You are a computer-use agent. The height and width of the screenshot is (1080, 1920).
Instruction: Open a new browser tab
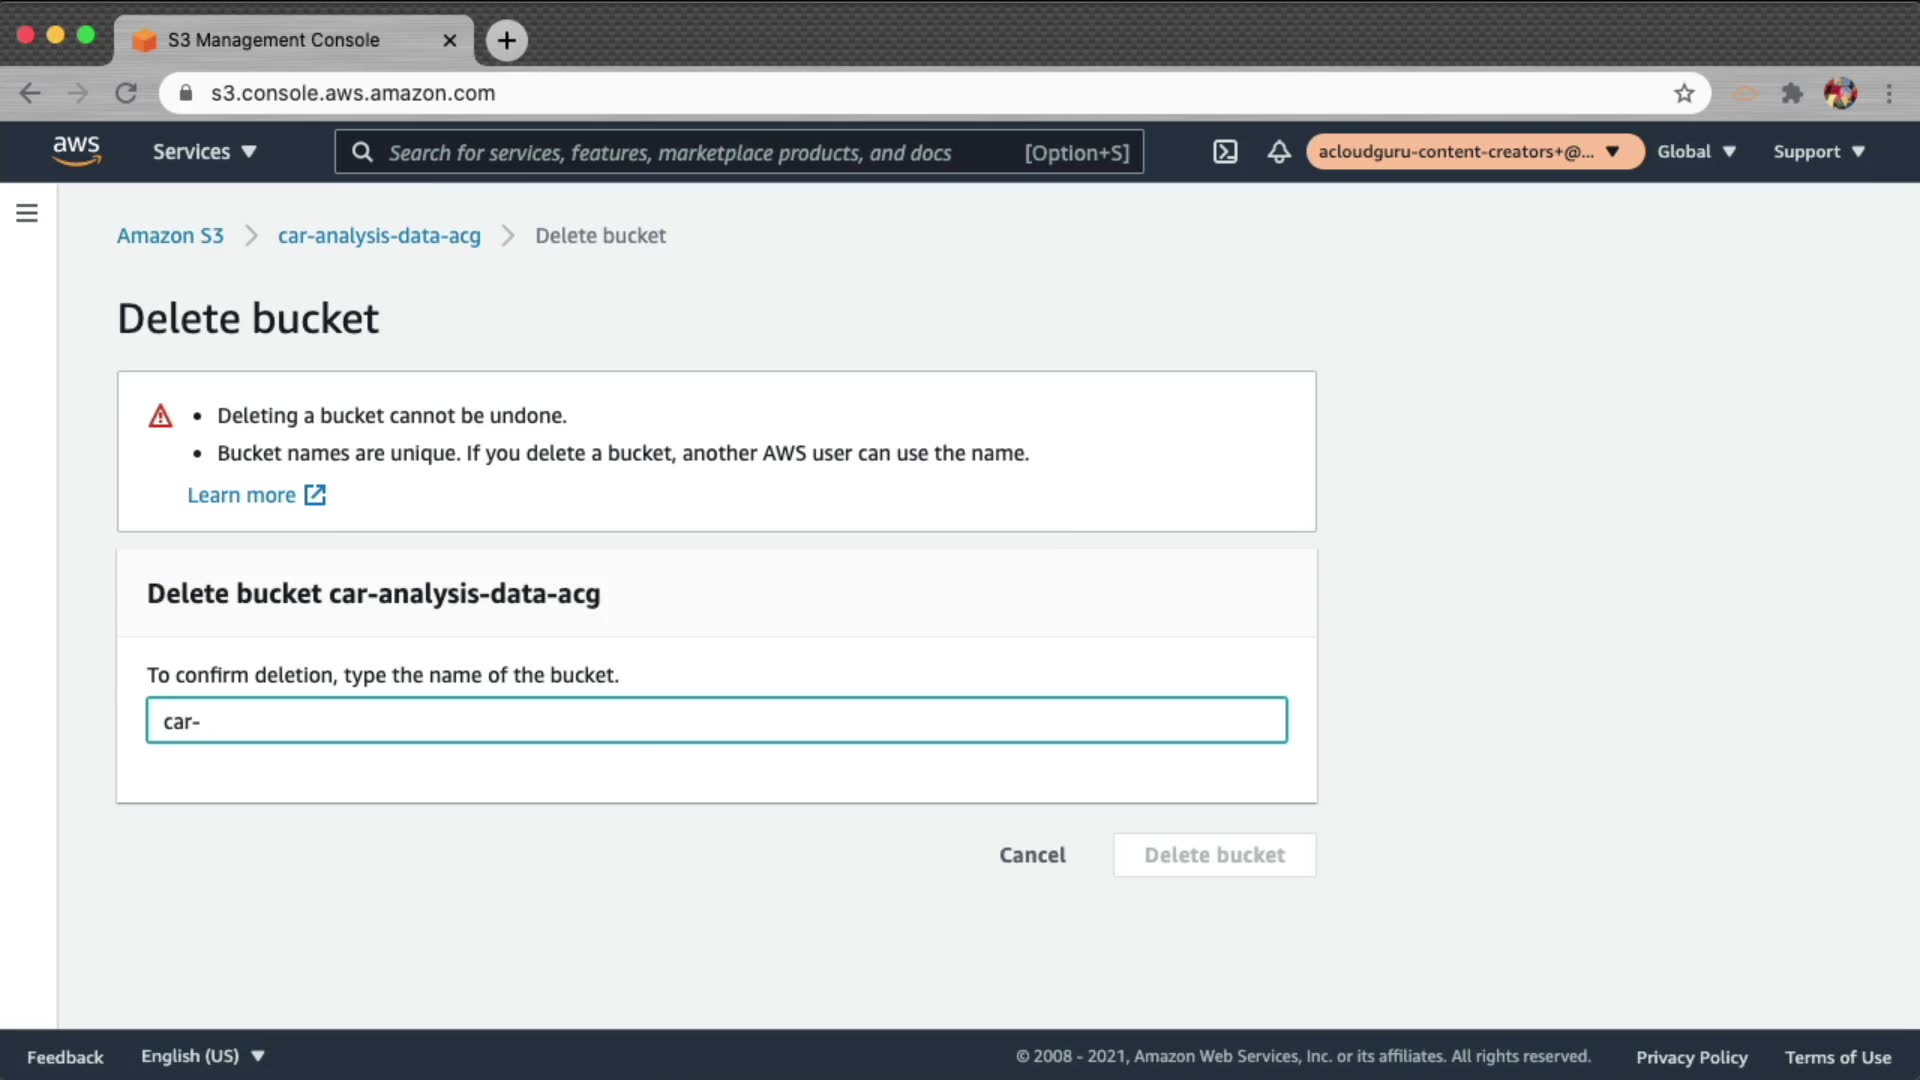(x=507, y=40)
